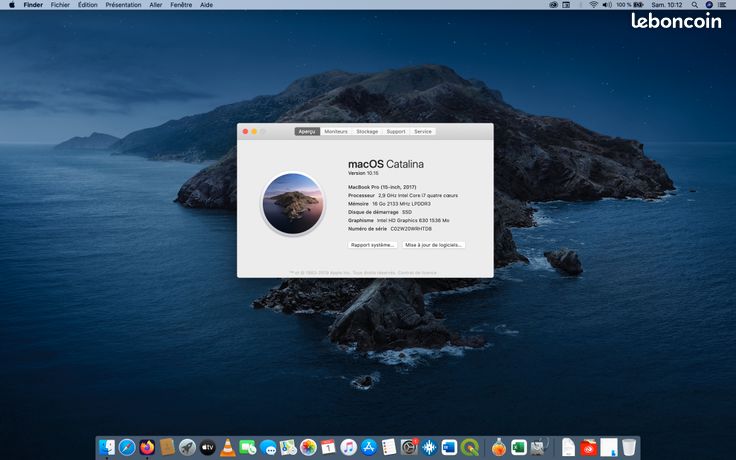Open the Apple TV app in dock

tap(207, 447)
